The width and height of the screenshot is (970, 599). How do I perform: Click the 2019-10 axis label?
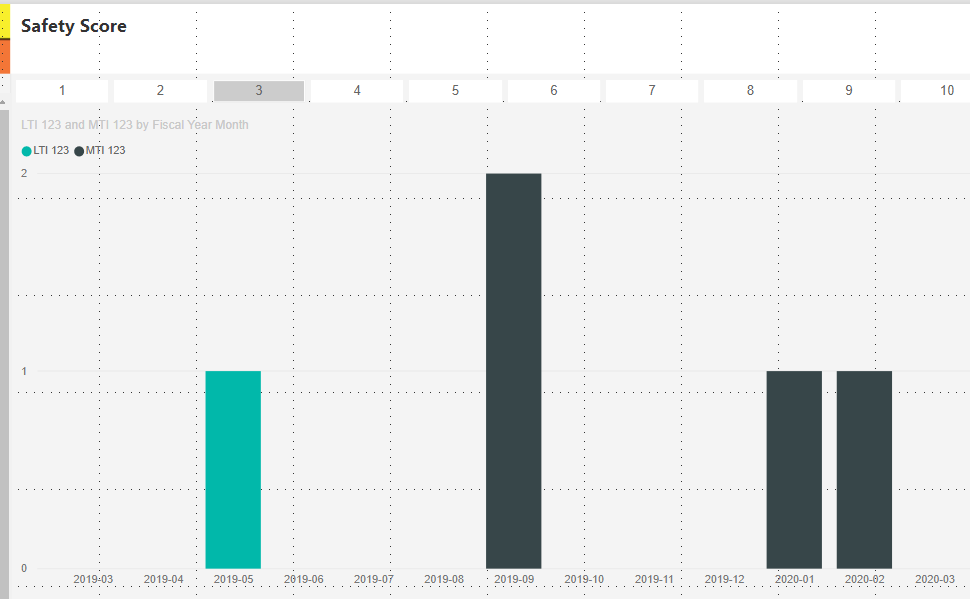click(584, 579)
